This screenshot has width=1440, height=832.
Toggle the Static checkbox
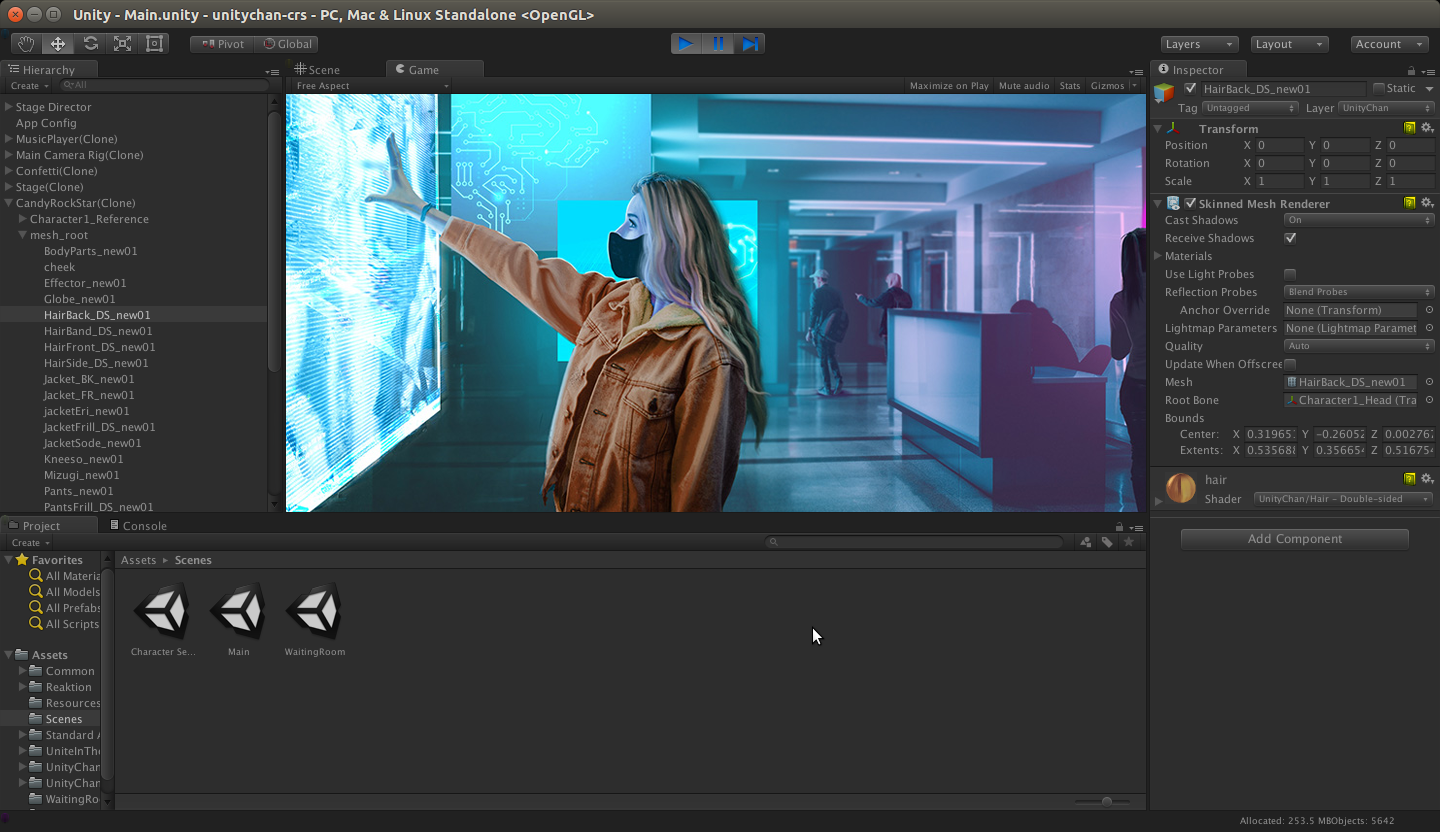pos(1379,88)
